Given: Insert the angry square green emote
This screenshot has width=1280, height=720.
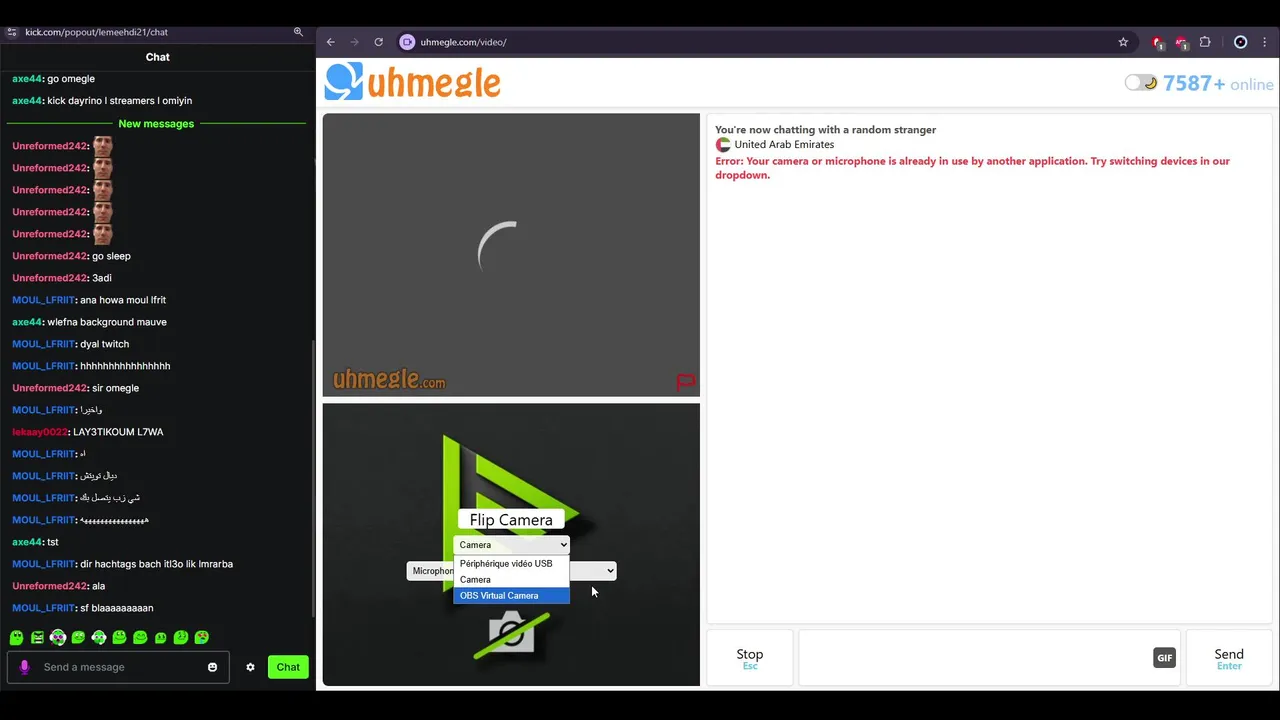Looking at the screenshot, I should point(37,637).
